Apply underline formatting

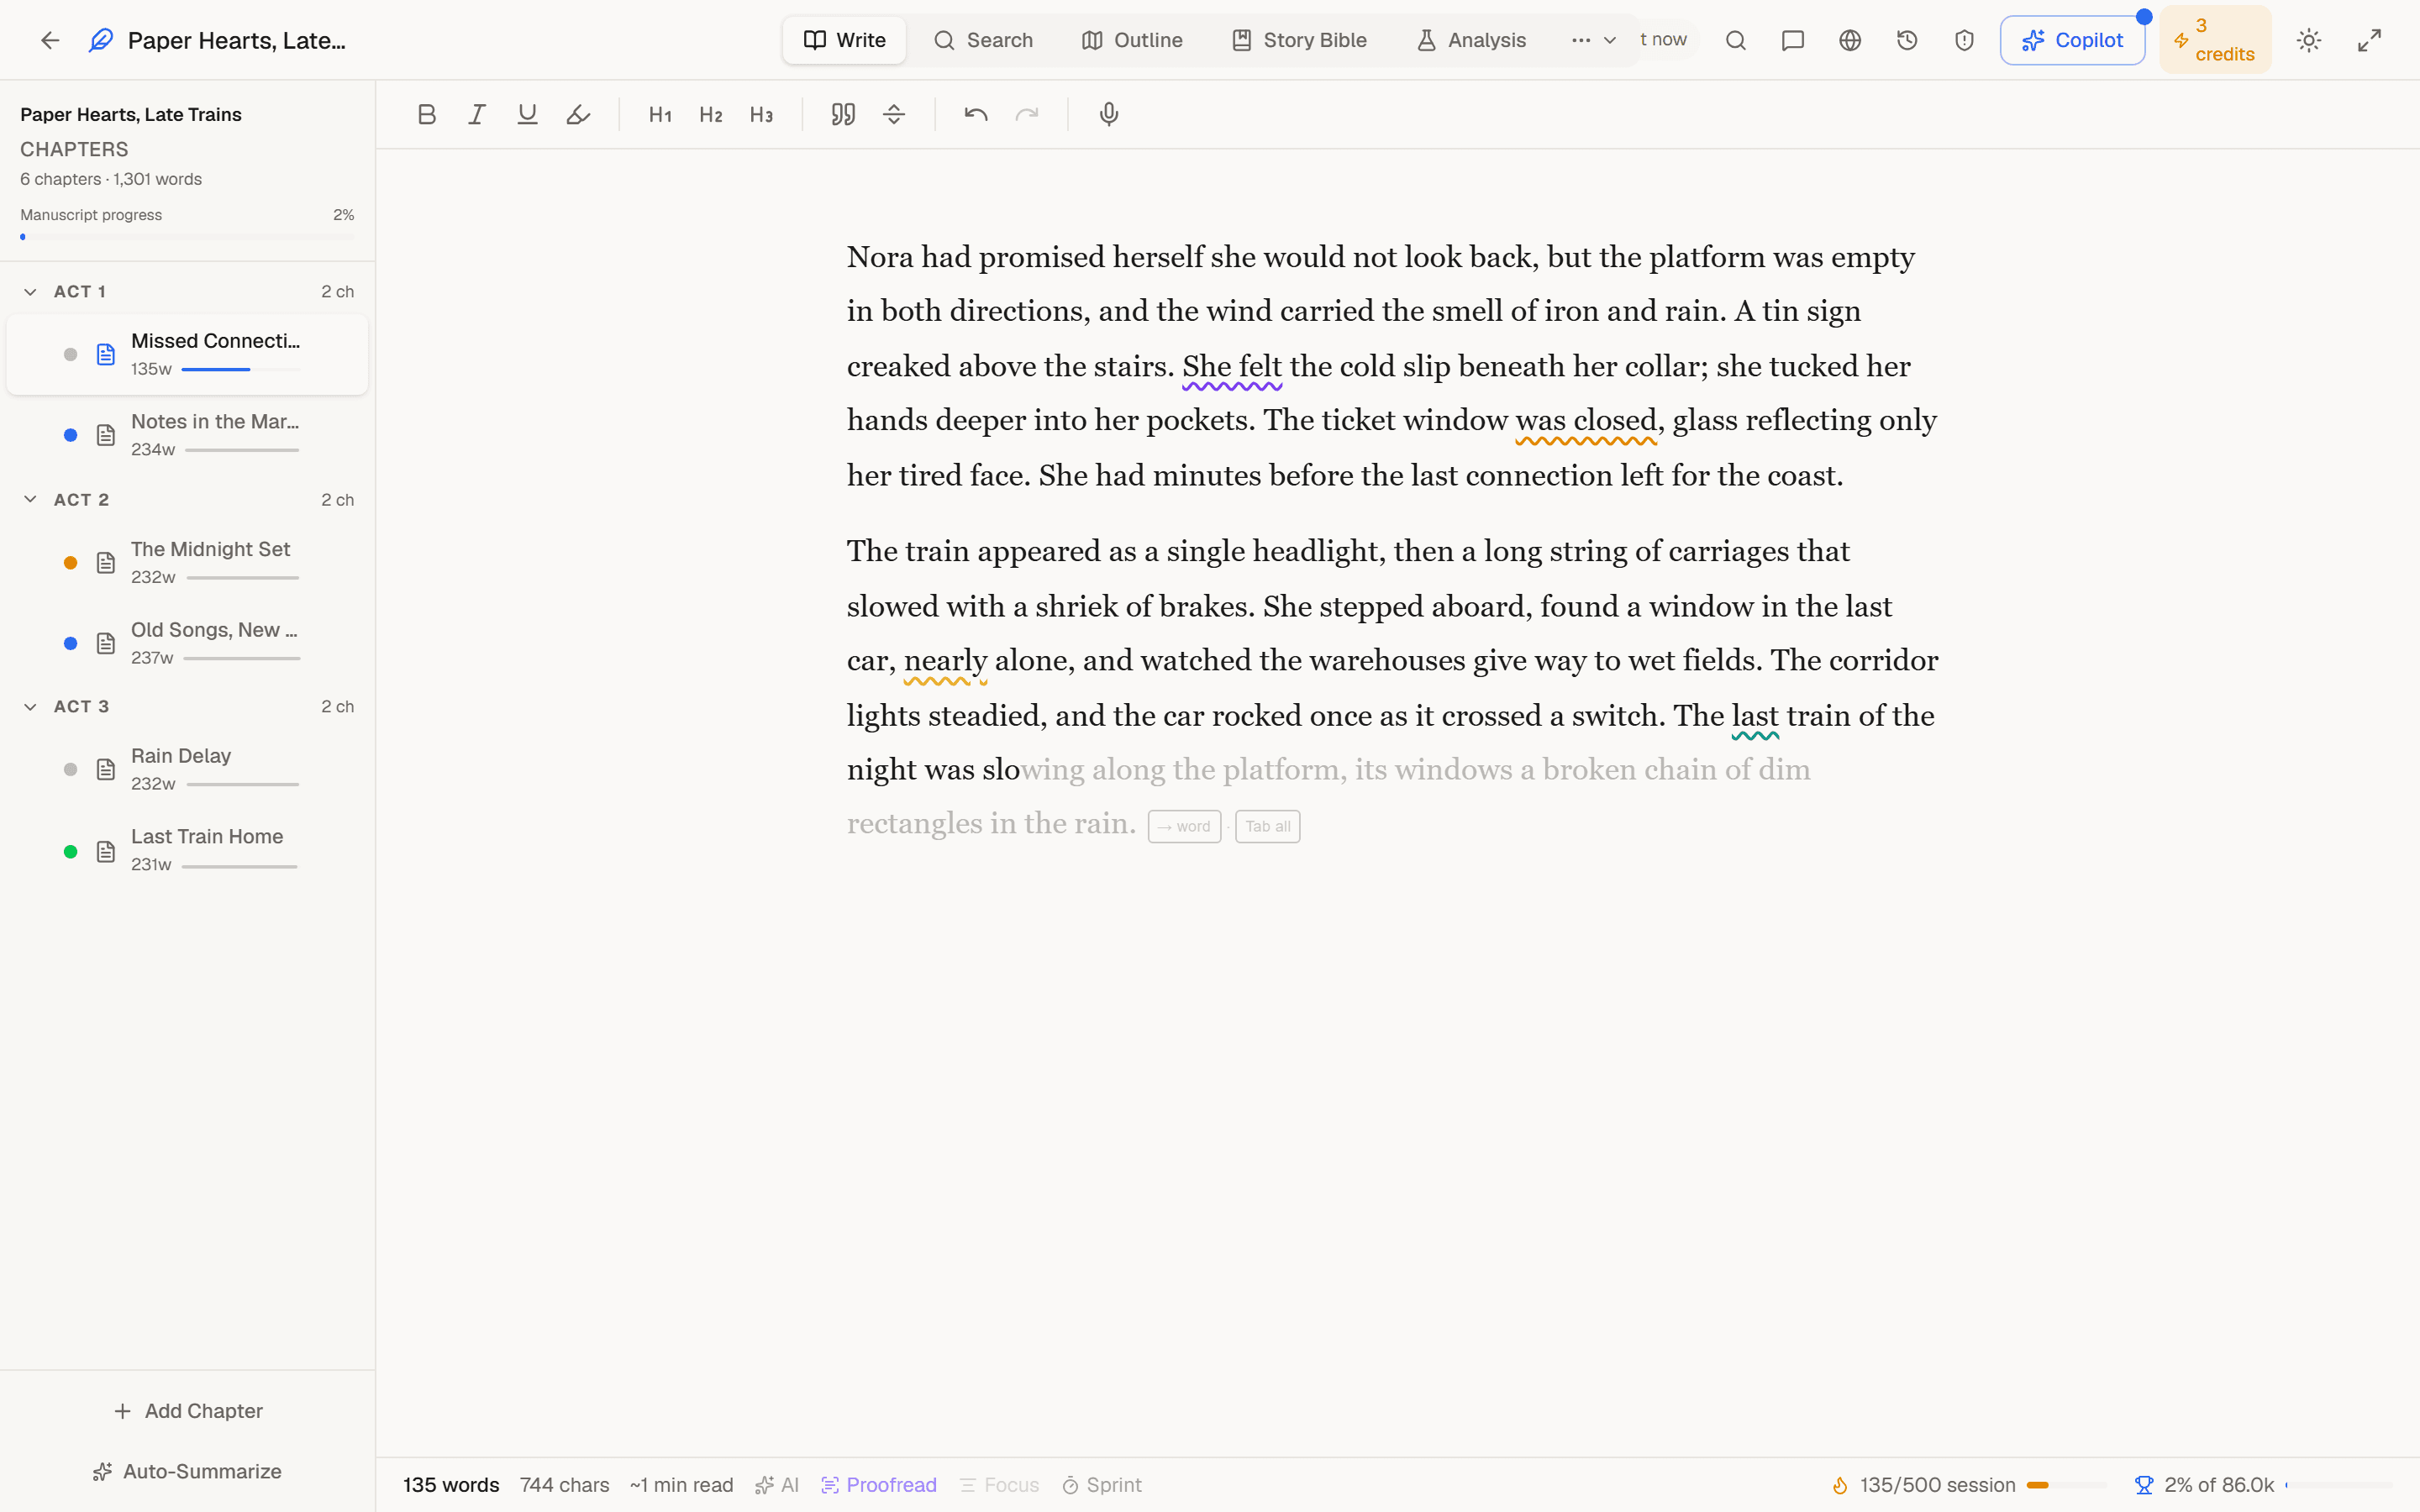pos(527,114)
